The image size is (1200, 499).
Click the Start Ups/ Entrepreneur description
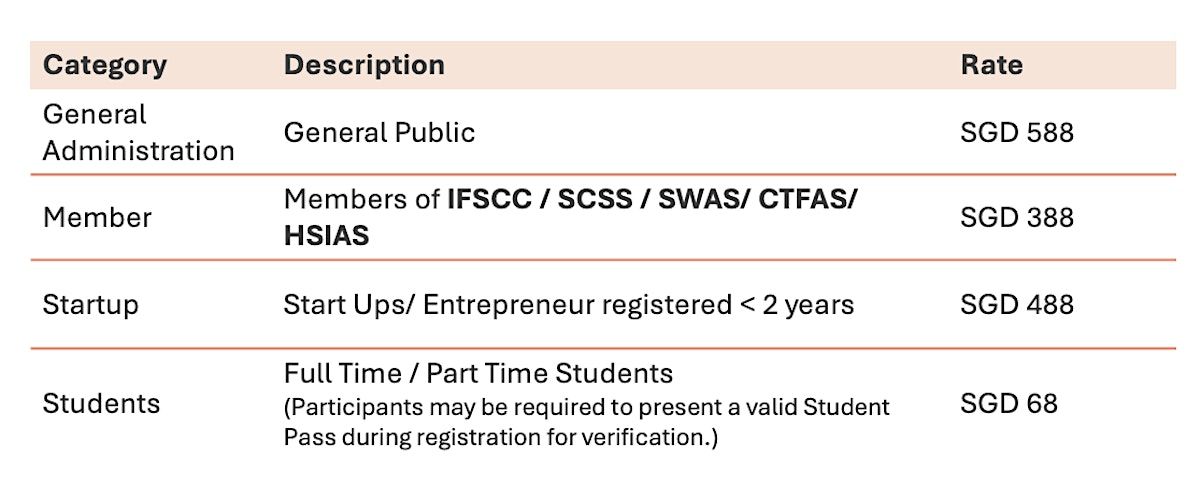[568, 304]
